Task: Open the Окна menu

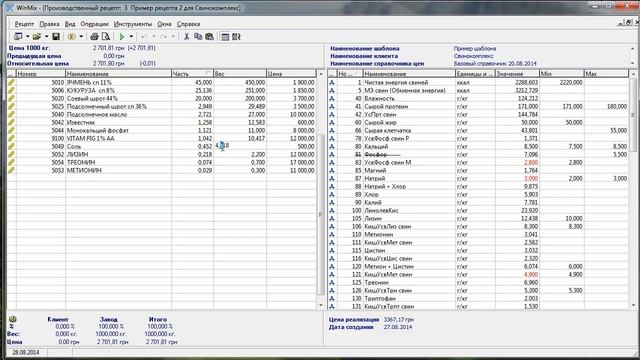Action: tap(164, 24)
